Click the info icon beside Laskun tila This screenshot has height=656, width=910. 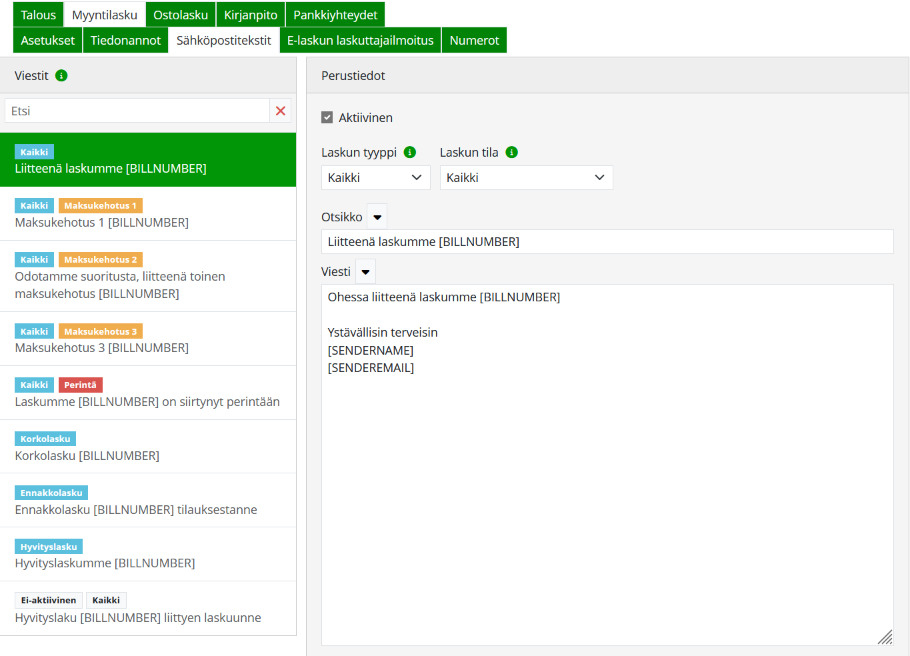[512, 153]
